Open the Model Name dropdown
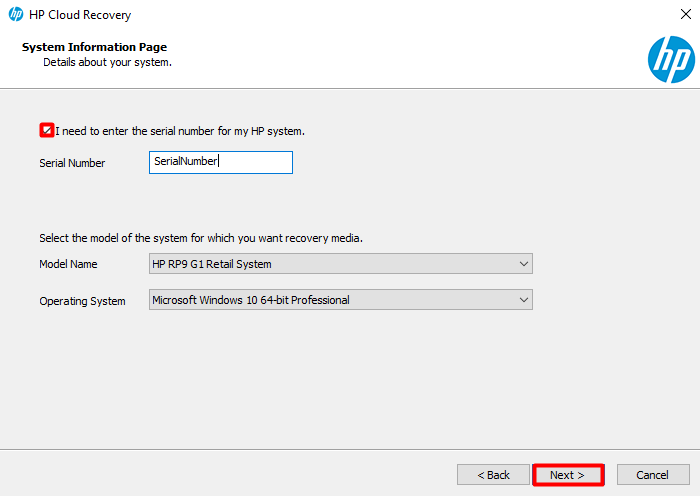The height and width of the screenshot is (496, 700). (x=341, y=263)
